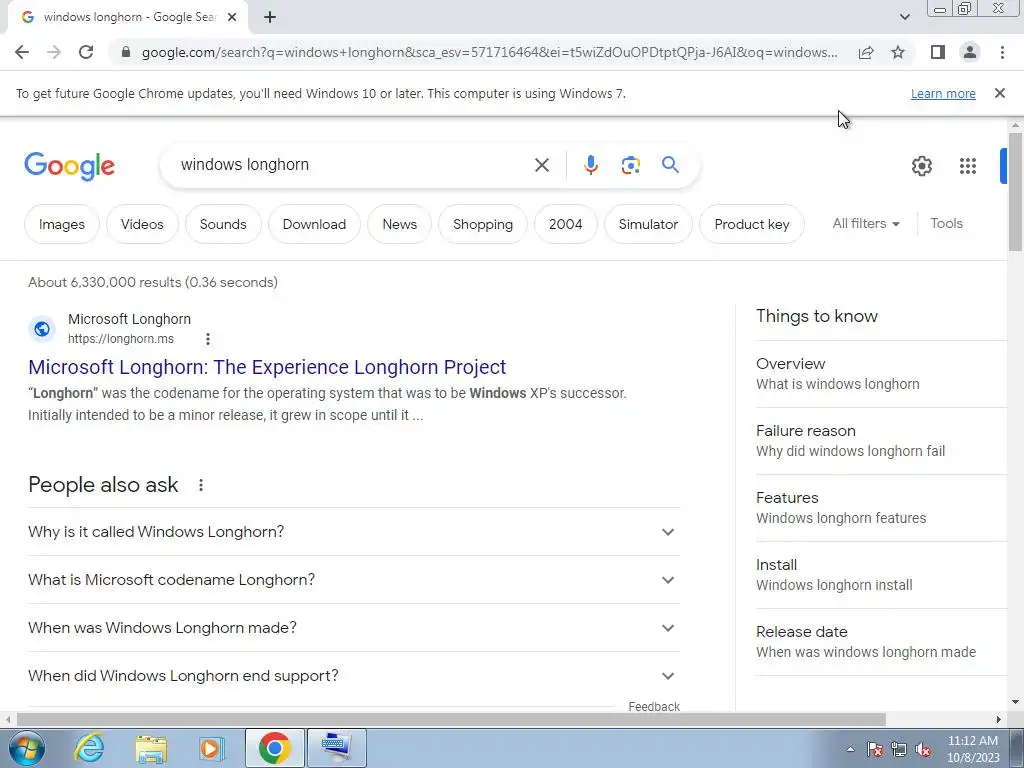Click the horizontal scrollbar right arrow
Image resolution: width=1024 pixels, height=768 pixels.
(x=999, y=719)
